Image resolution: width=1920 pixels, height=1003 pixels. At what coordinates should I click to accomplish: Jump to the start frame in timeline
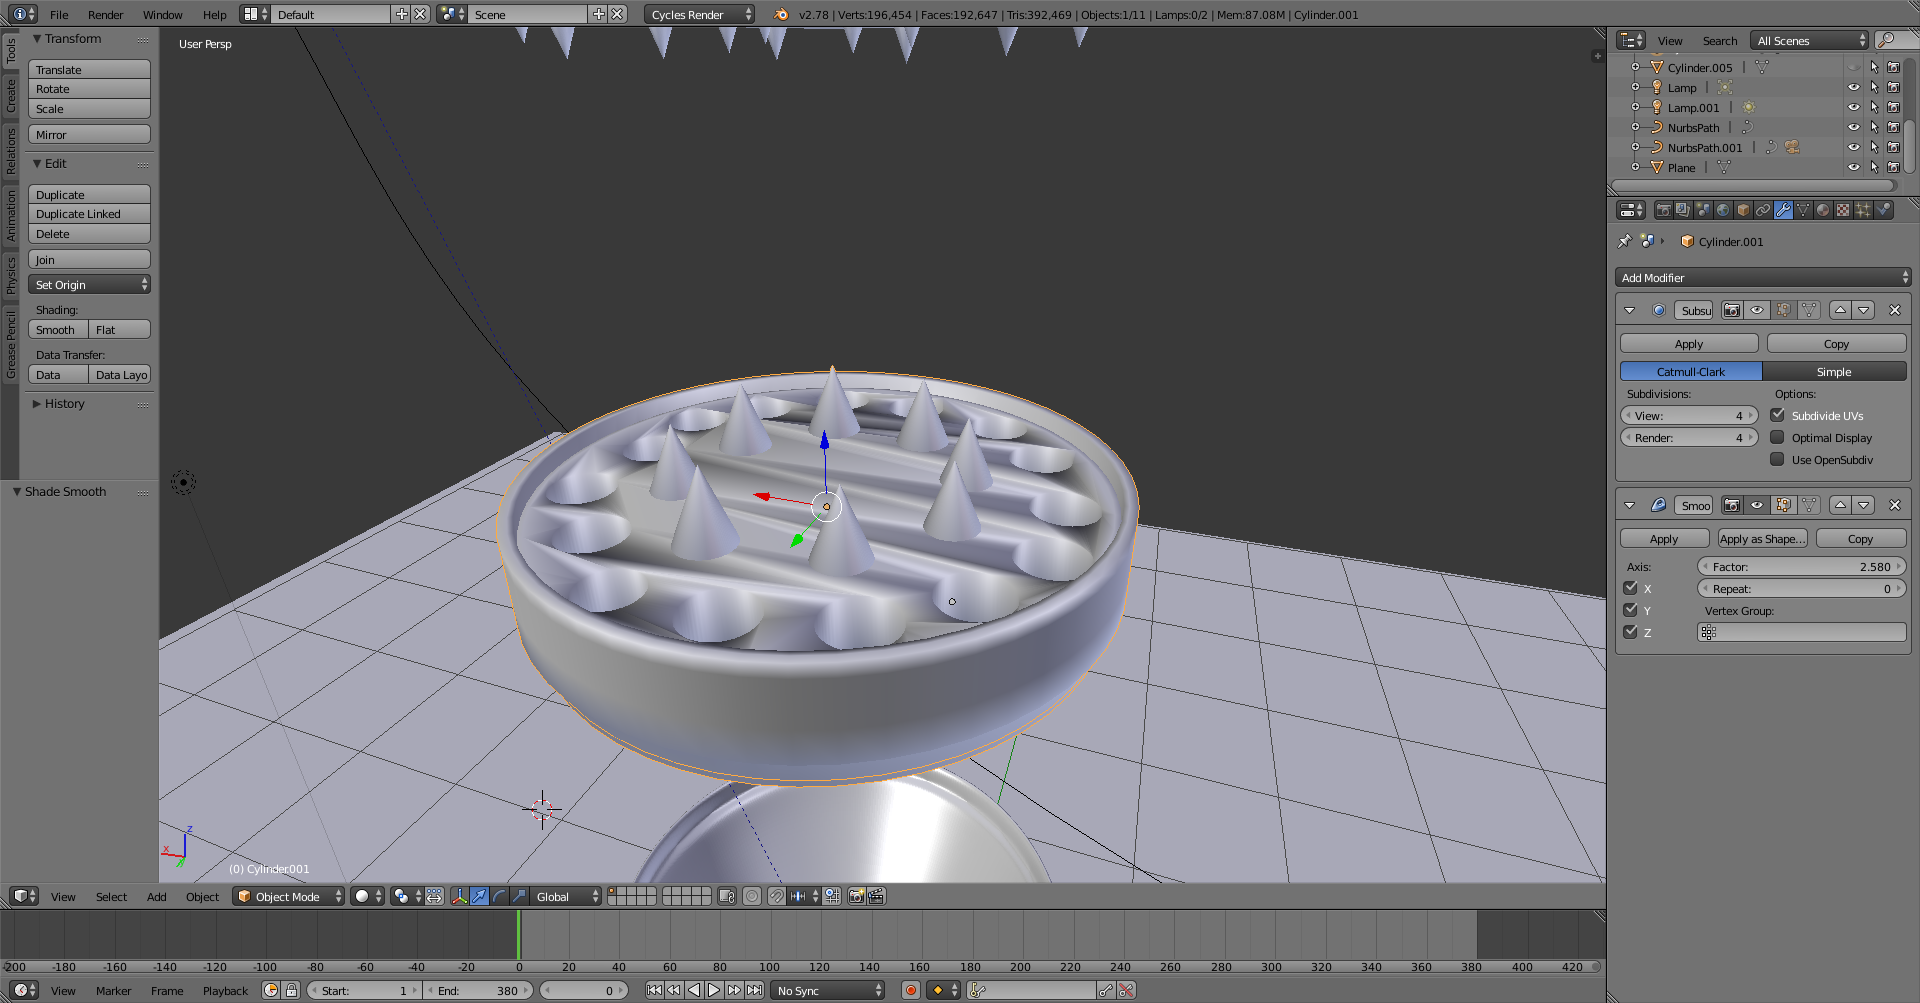(x=654, y=990)
